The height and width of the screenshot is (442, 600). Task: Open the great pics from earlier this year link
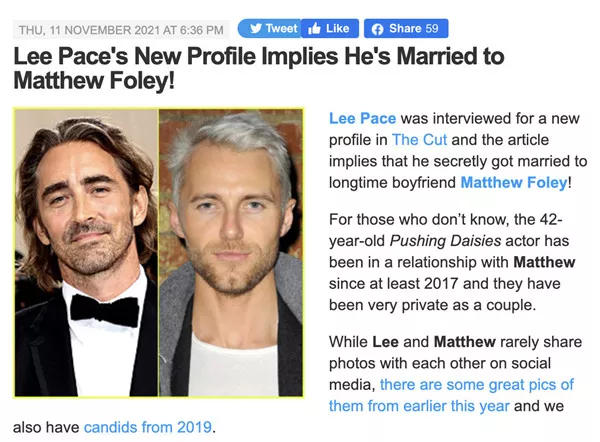click(452, 395)
